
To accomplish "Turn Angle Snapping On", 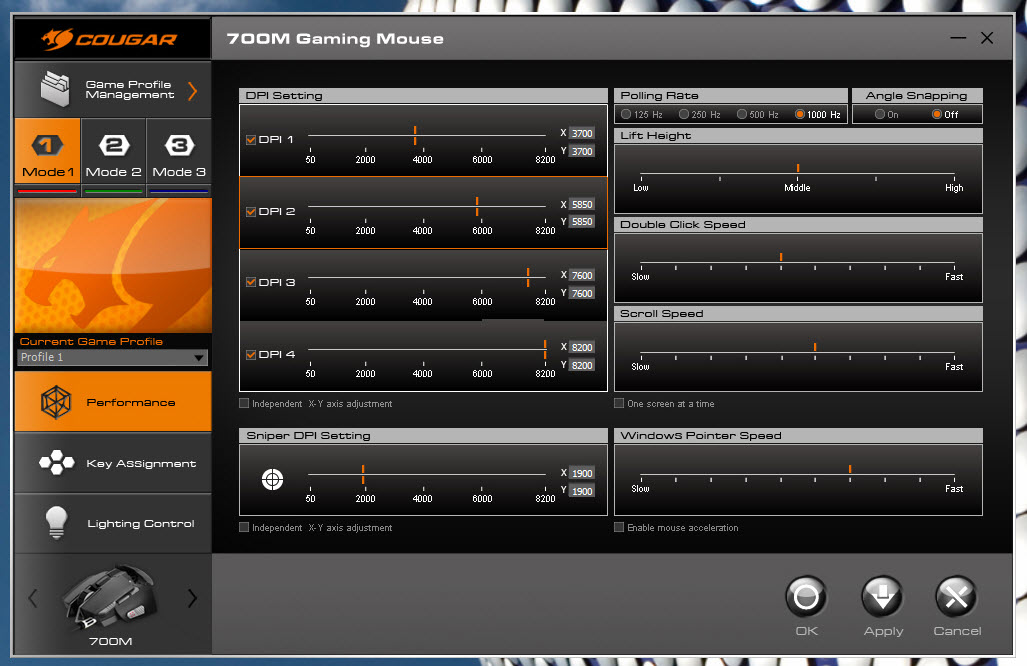I will click(x=880, y=114).
